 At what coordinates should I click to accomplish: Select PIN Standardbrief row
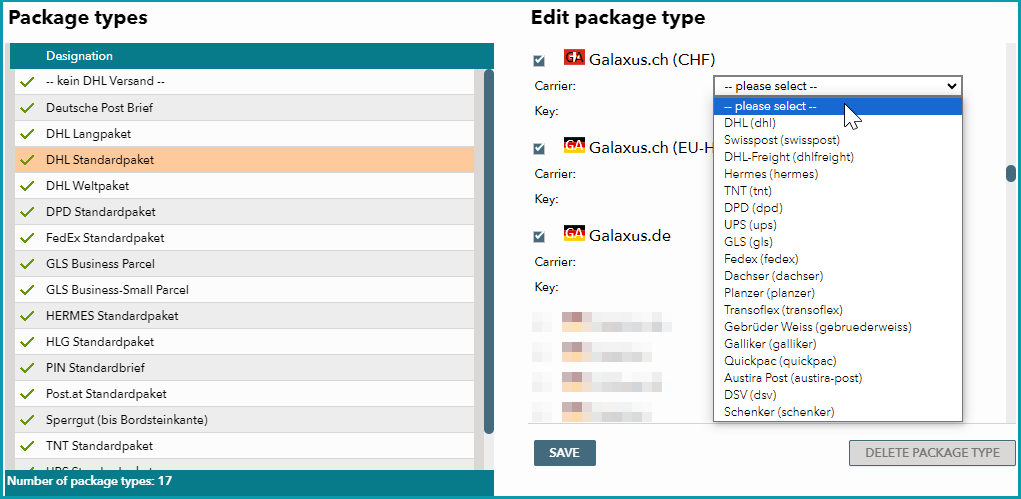point(244,368)
